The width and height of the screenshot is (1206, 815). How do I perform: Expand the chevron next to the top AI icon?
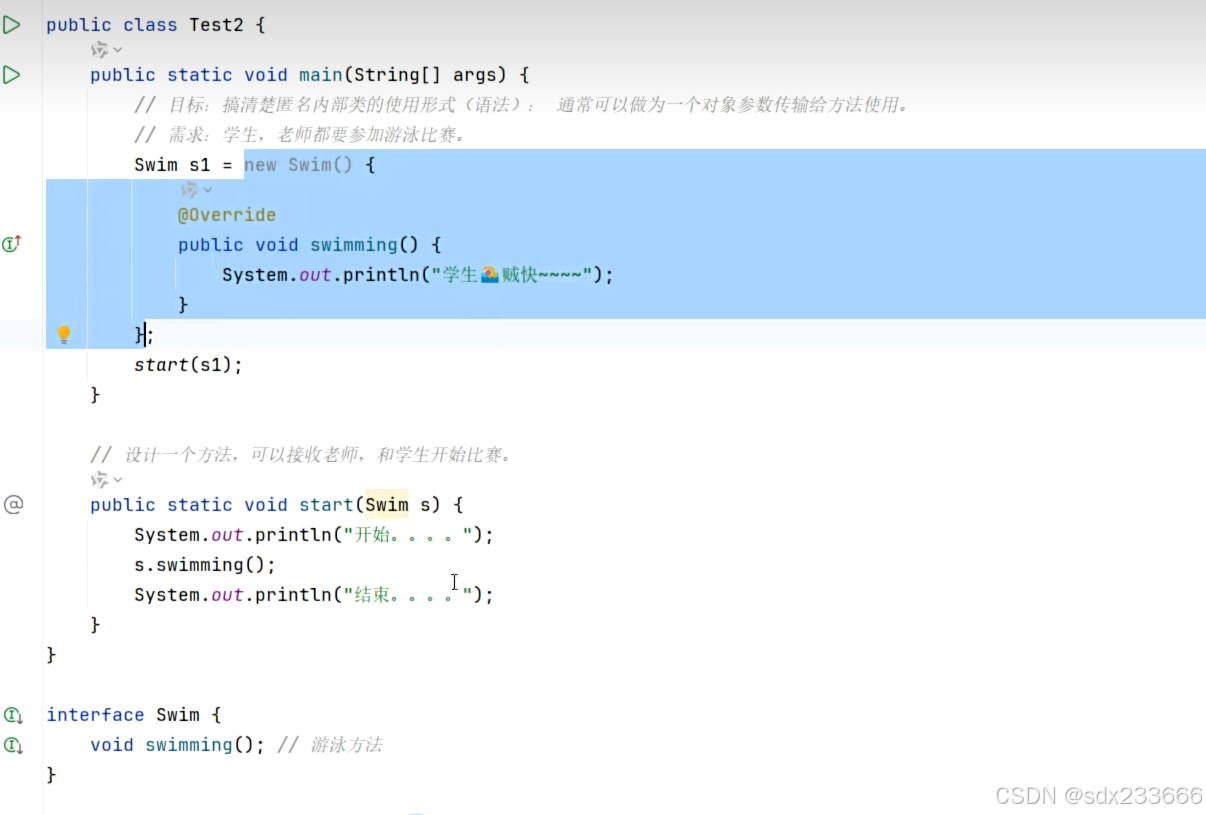118,49
